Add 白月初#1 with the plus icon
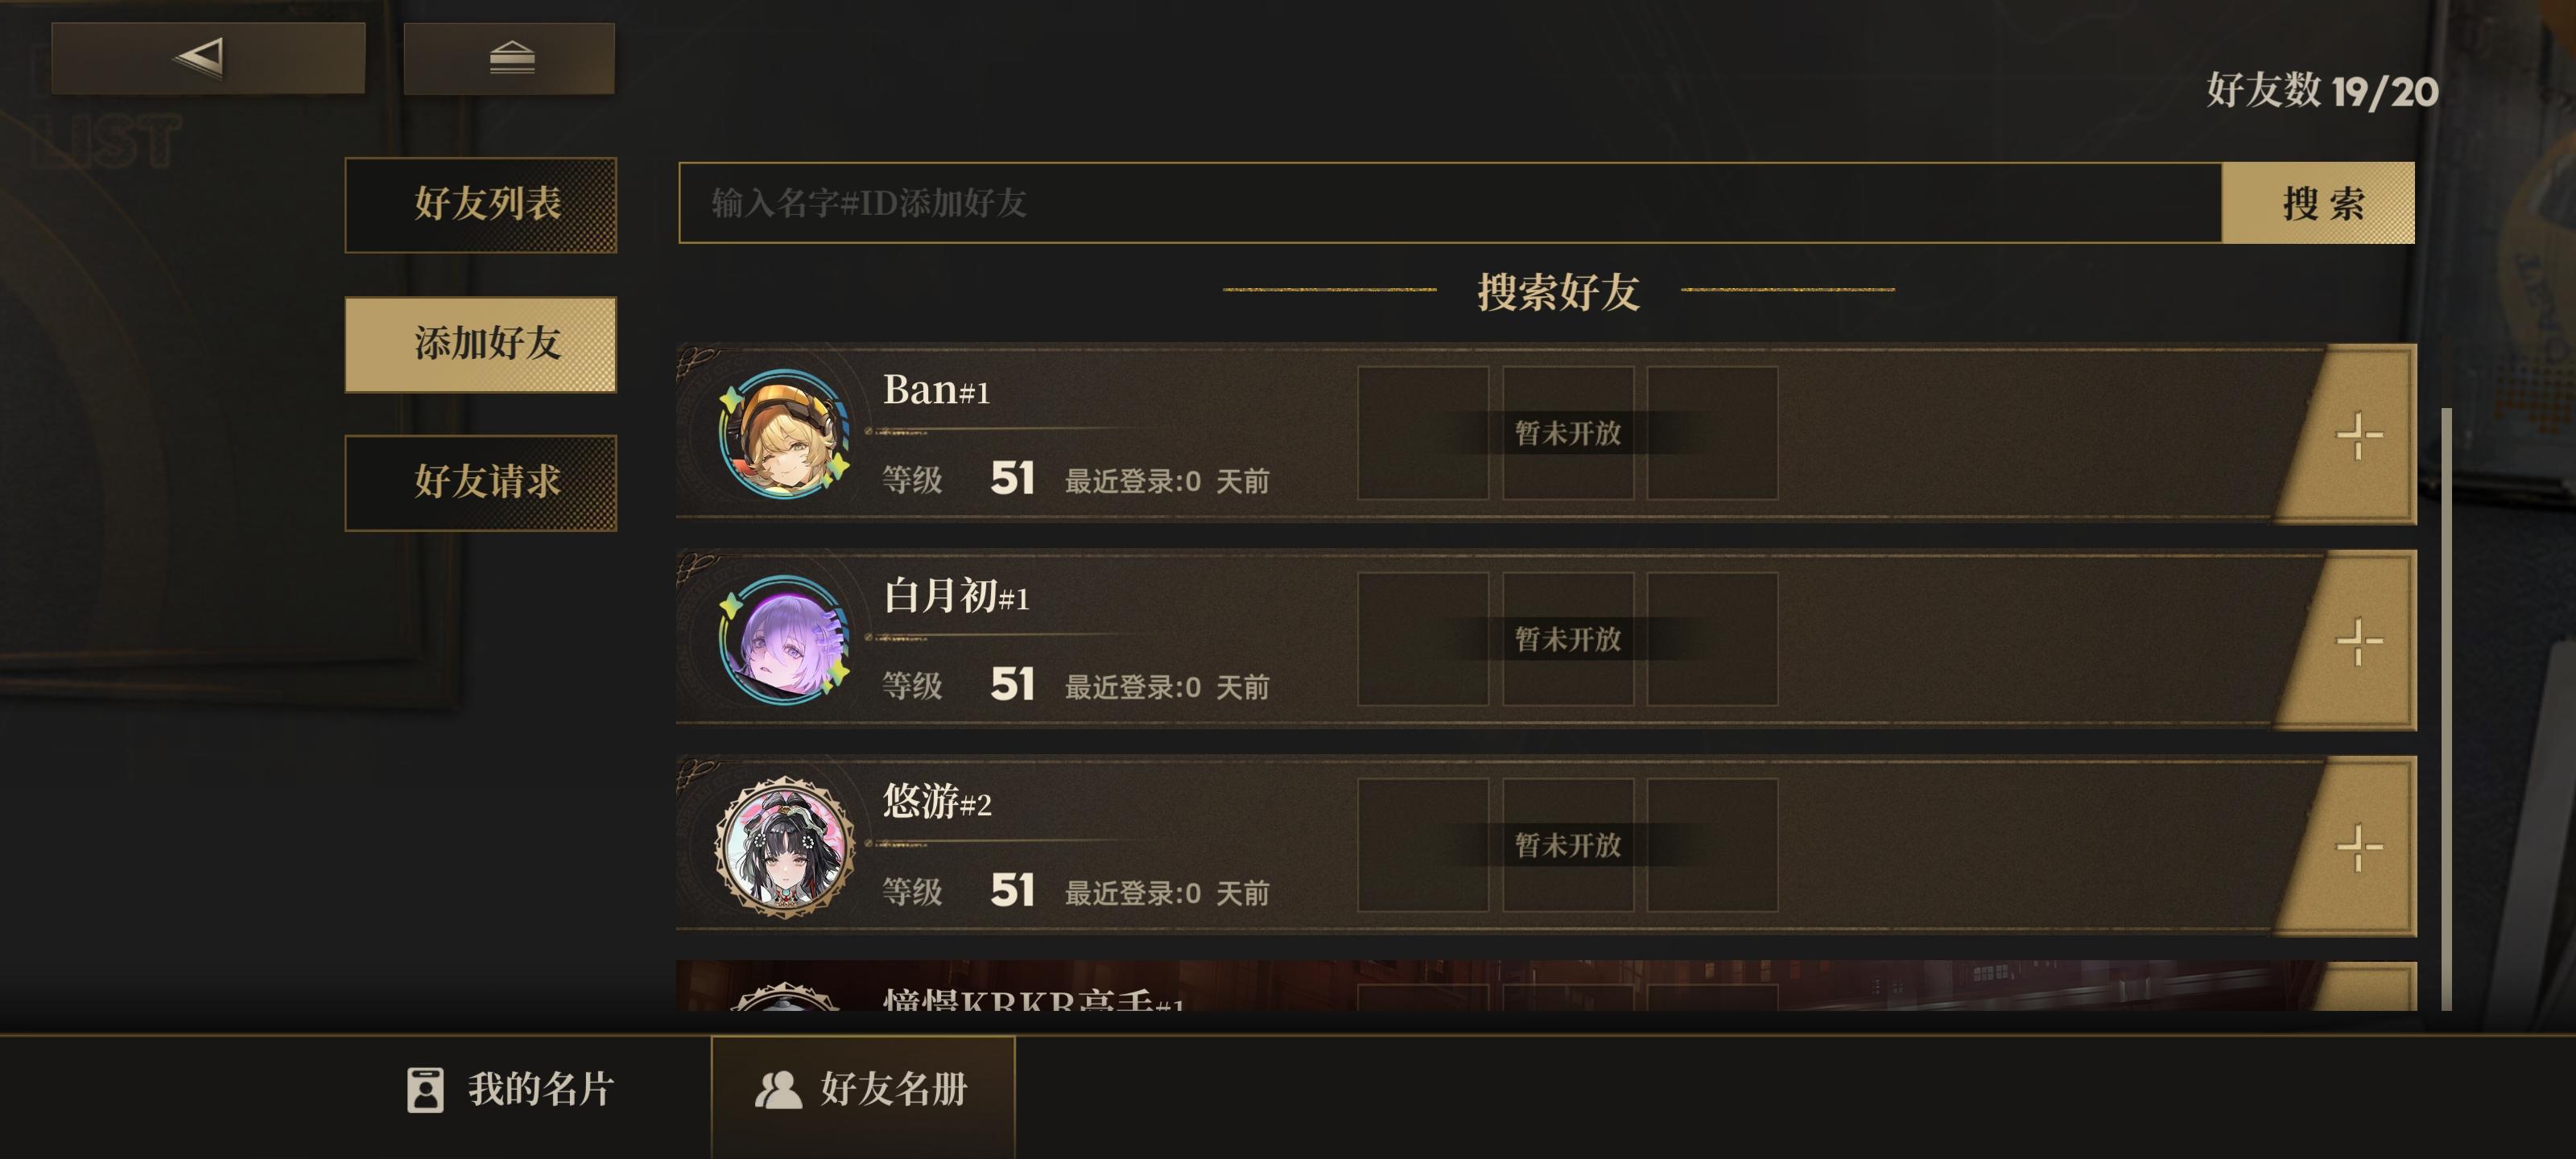The height and width of the screenshot is (1159, 2576). (x=2358, y=641)
